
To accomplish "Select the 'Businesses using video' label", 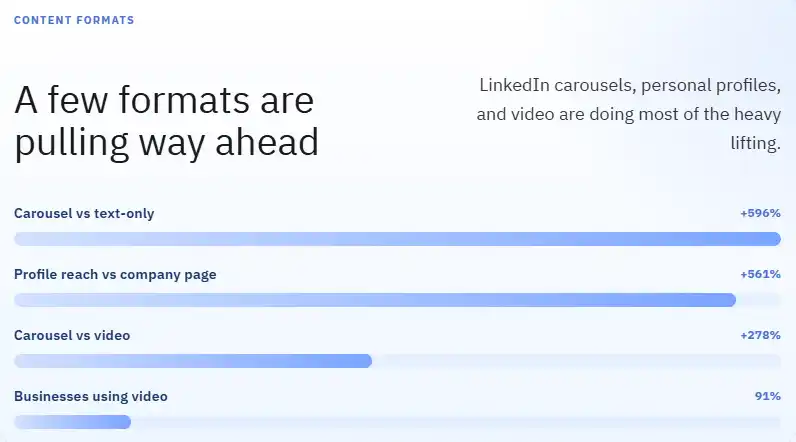I will [x=91, y=396].
